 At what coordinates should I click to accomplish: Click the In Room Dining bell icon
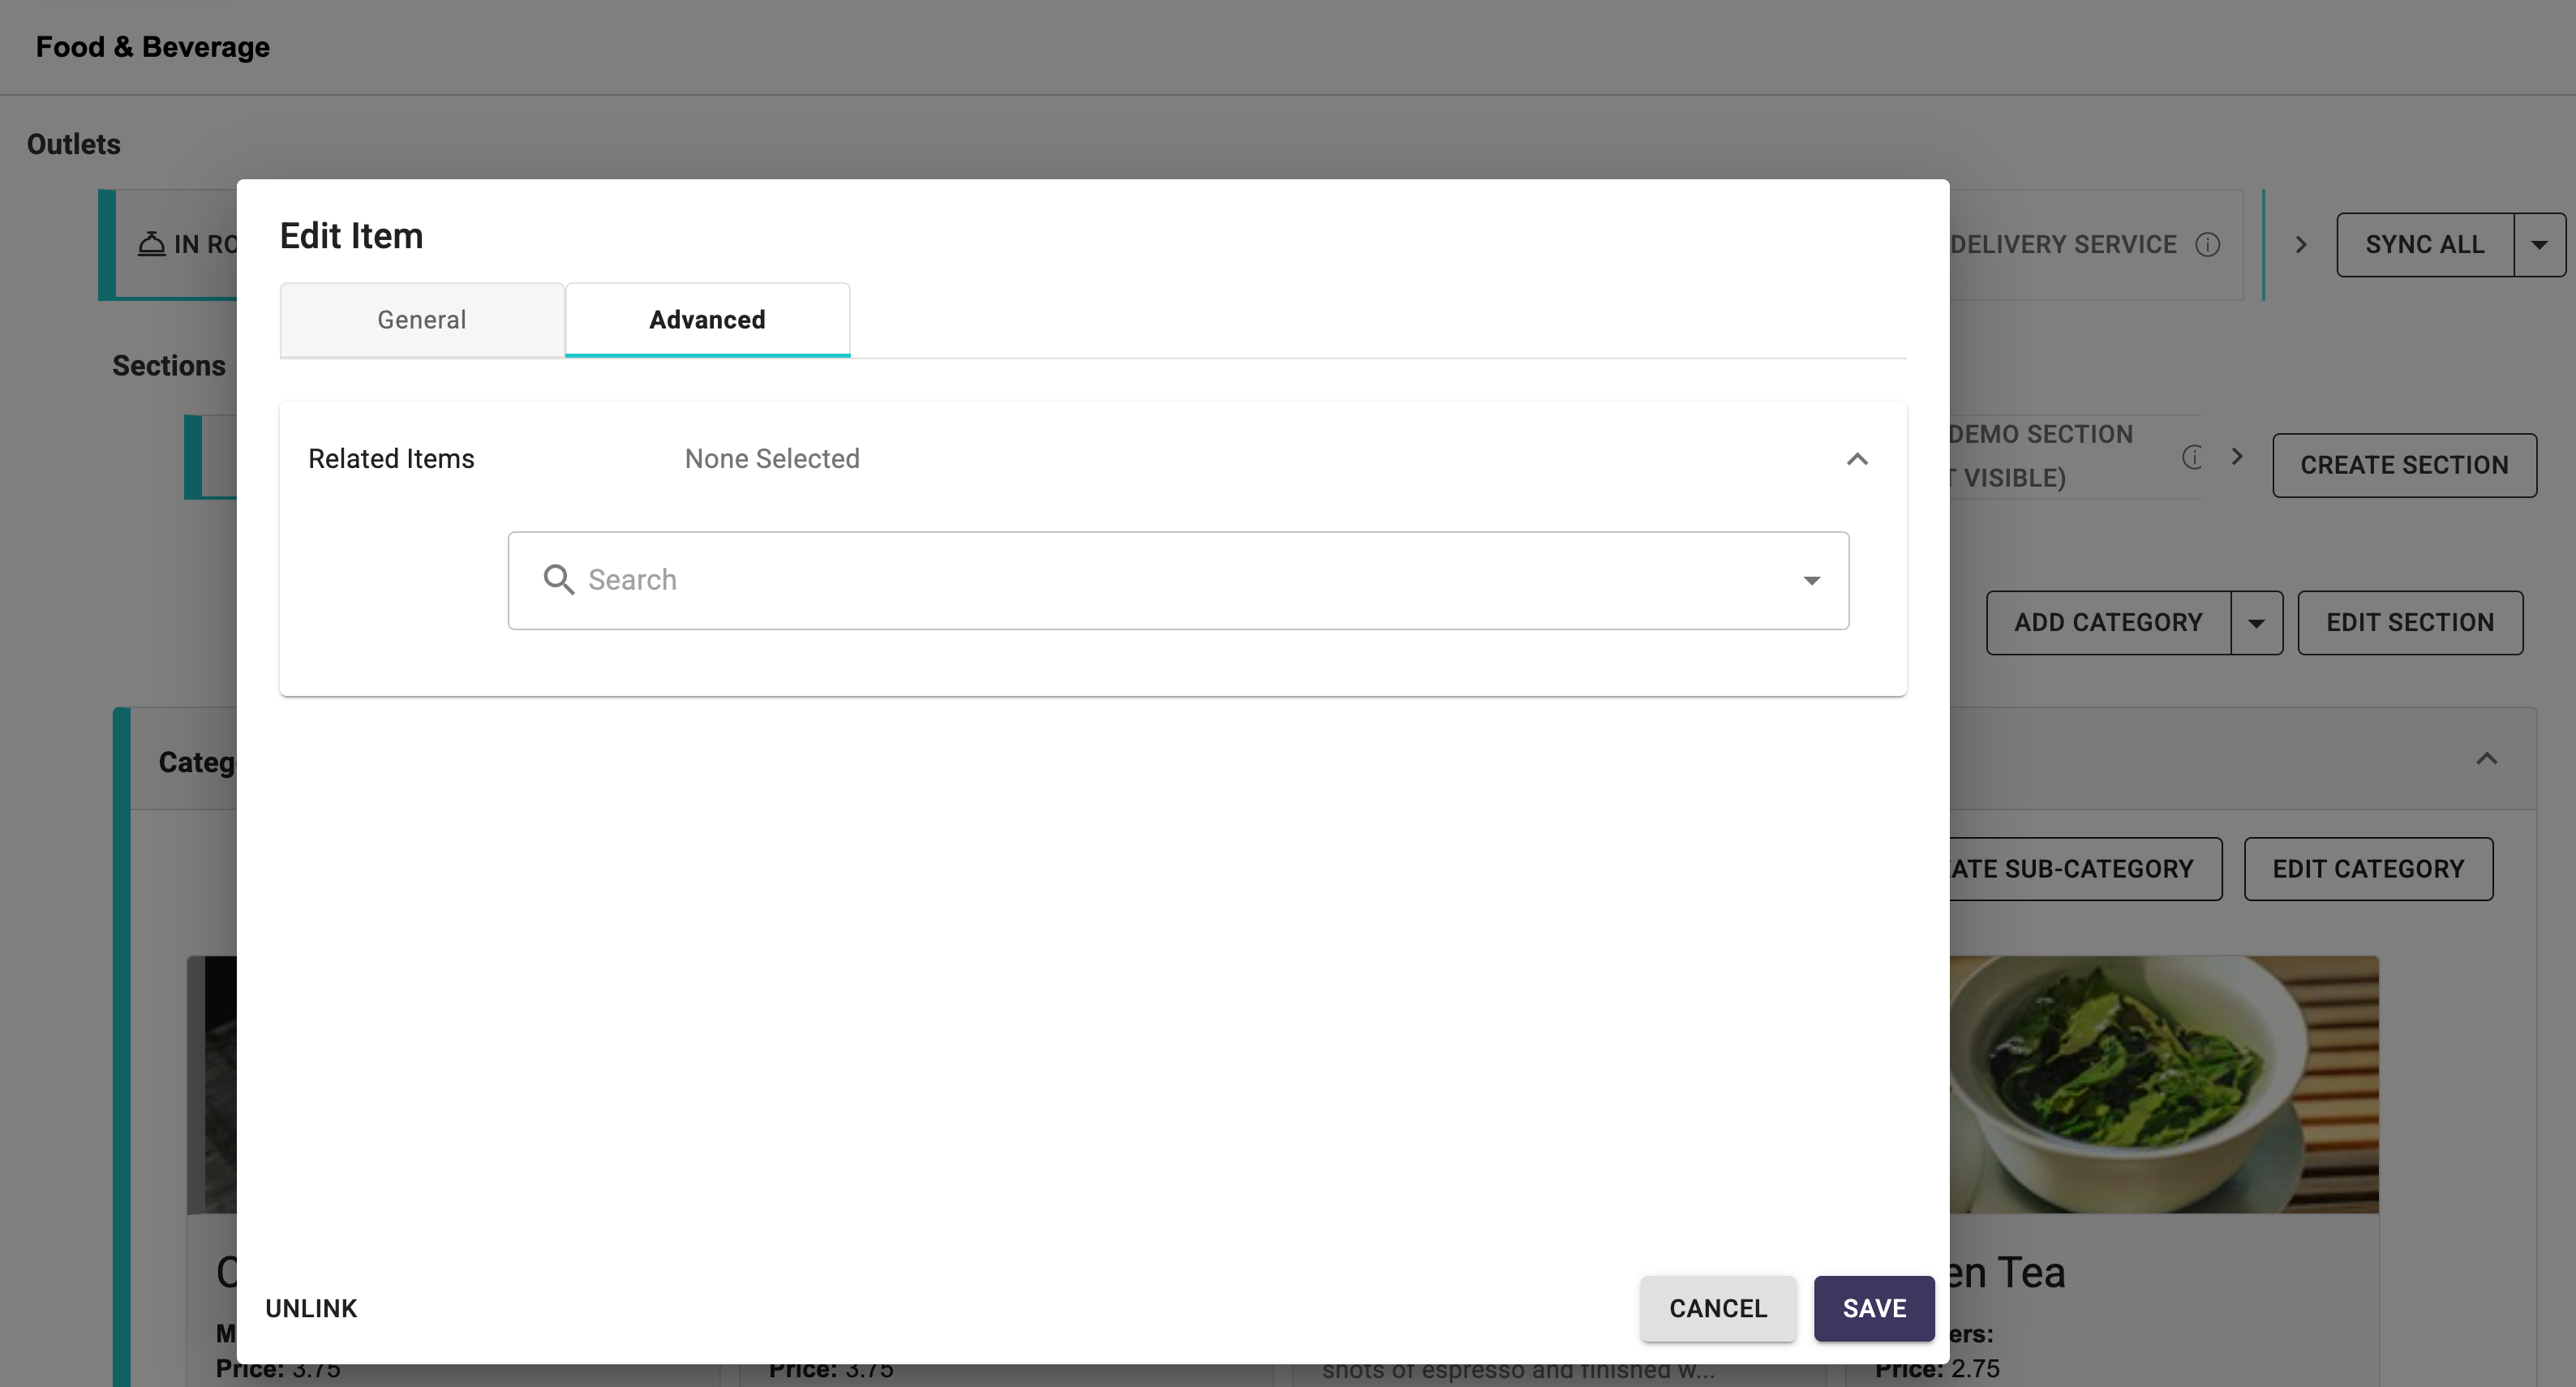point(152,244)
